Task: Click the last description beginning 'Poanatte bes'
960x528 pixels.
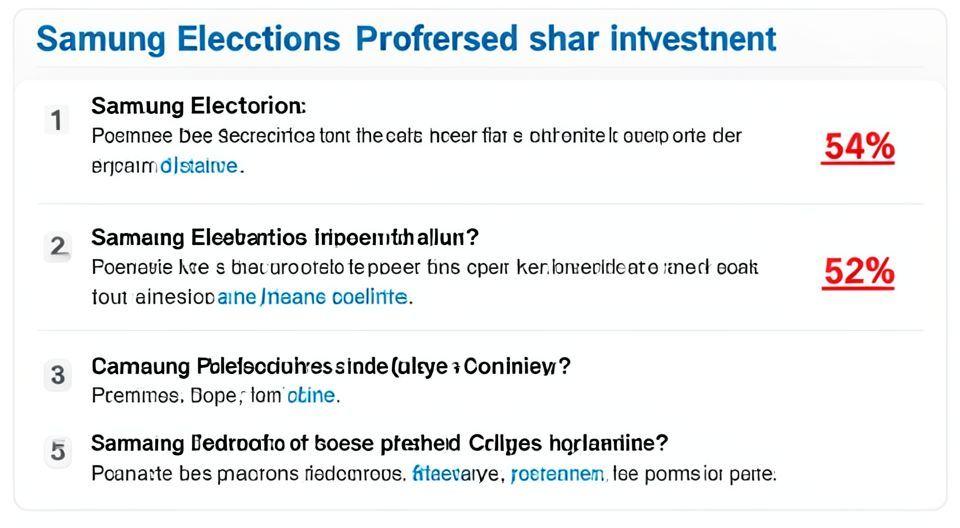Action: [x=250, y=473]
